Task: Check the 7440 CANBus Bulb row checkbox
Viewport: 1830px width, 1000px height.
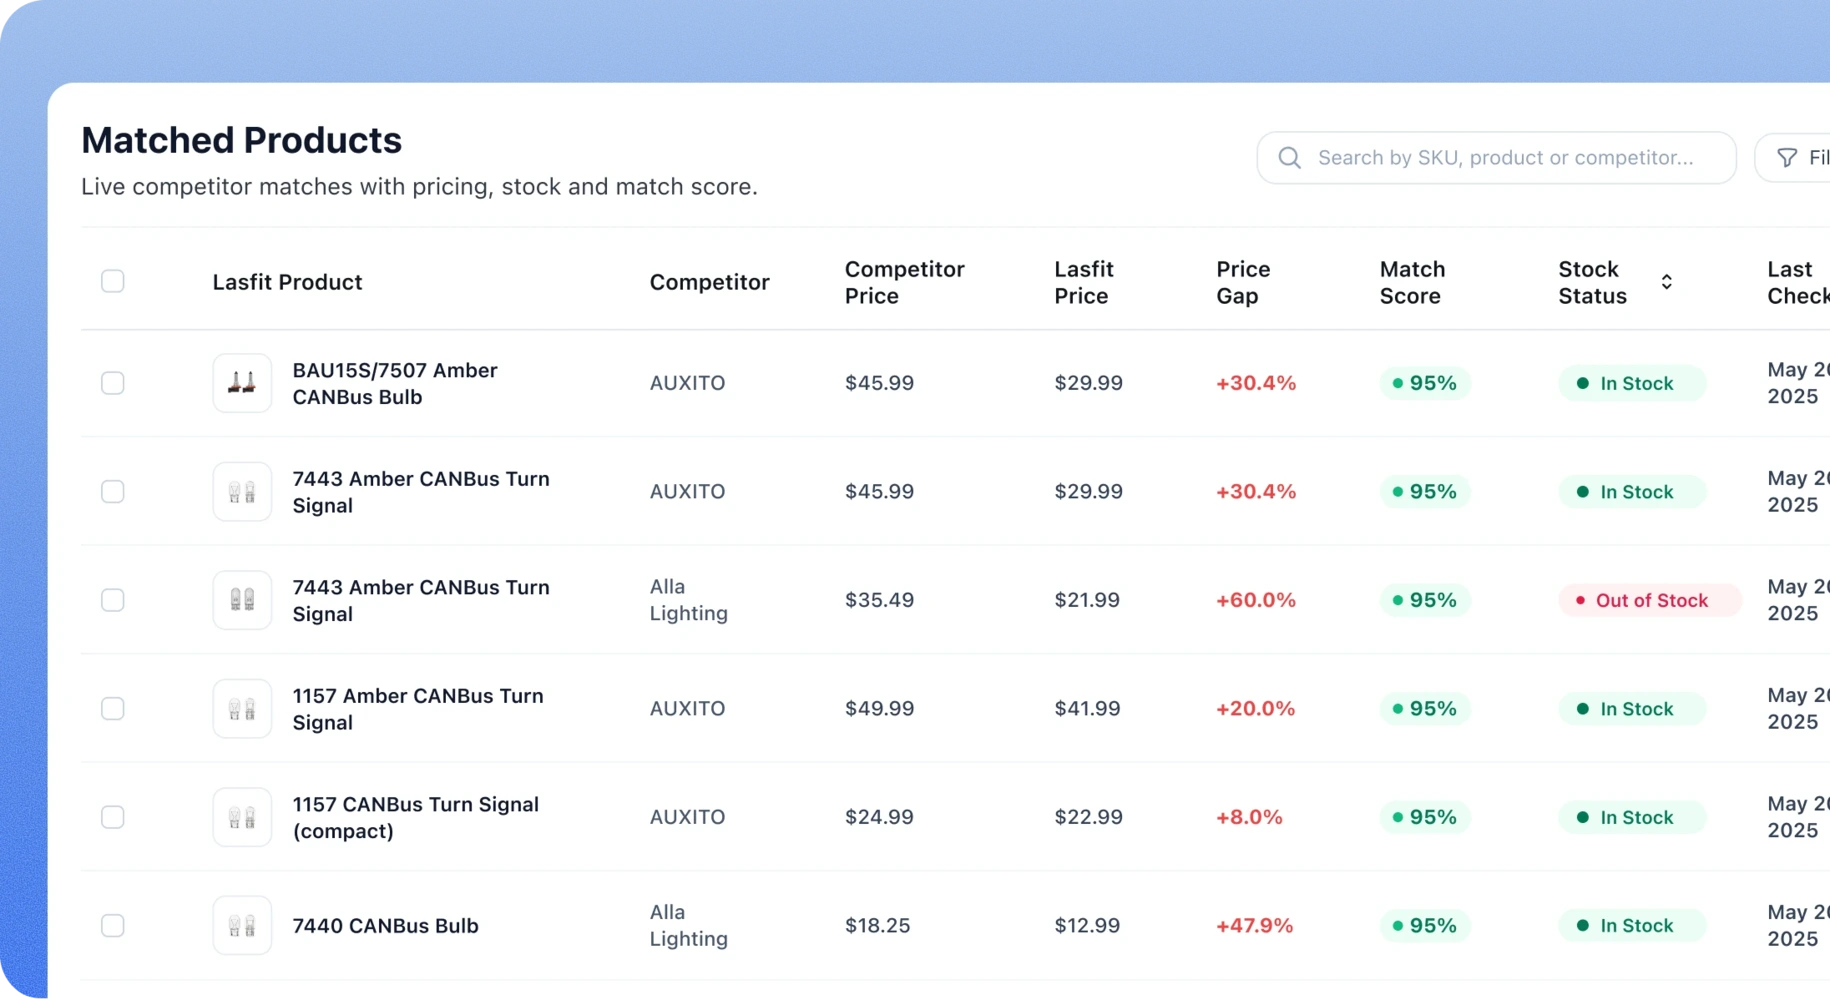Action: tap(113, 926)
